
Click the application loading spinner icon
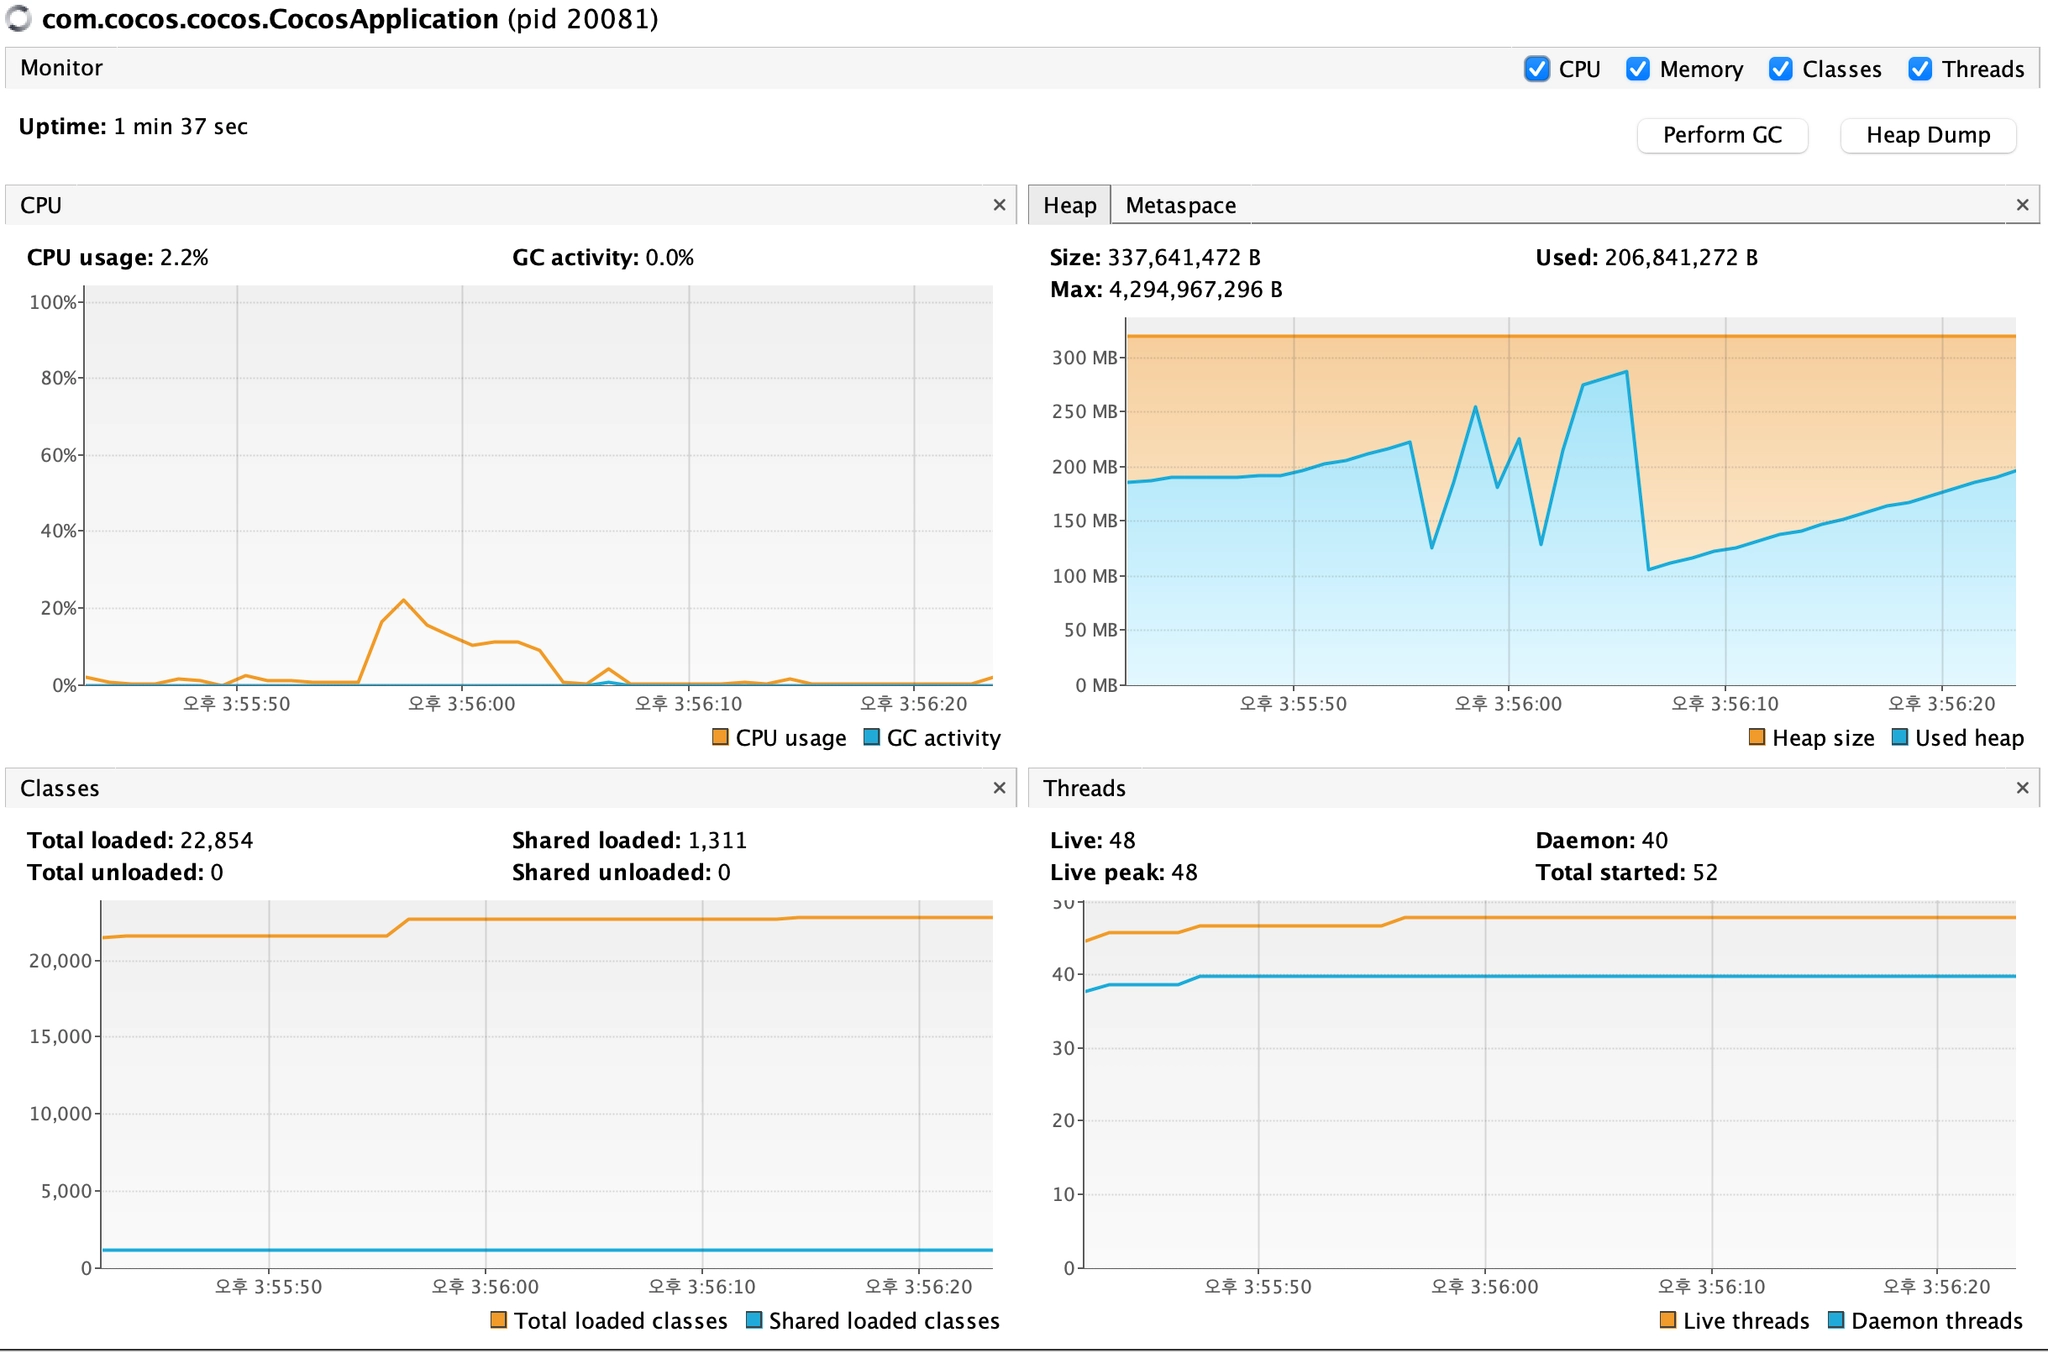[x=19, y=19]
